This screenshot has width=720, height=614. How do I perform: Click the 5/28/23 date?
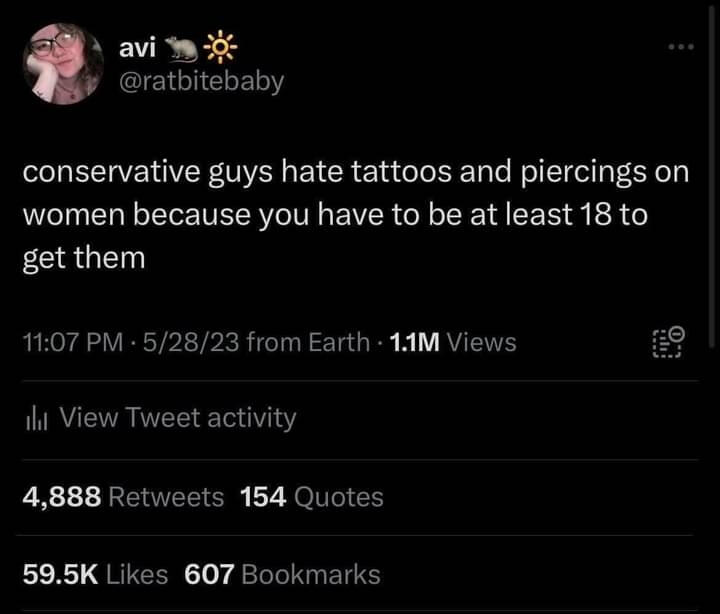coord(190,343)
